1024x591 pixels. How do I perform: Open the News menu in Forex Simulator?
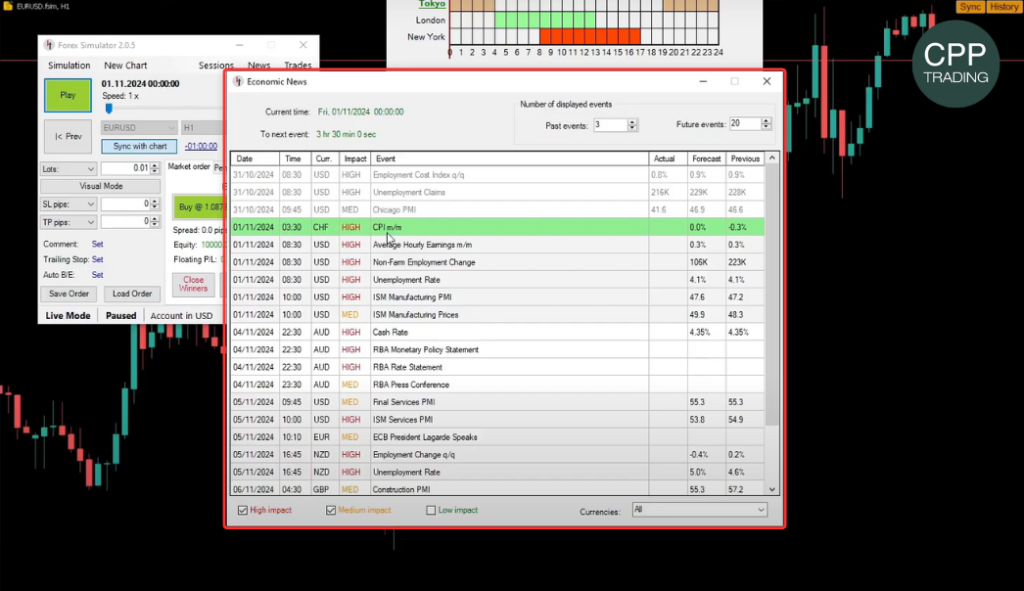pyautogui.click(x=259, y=65)
